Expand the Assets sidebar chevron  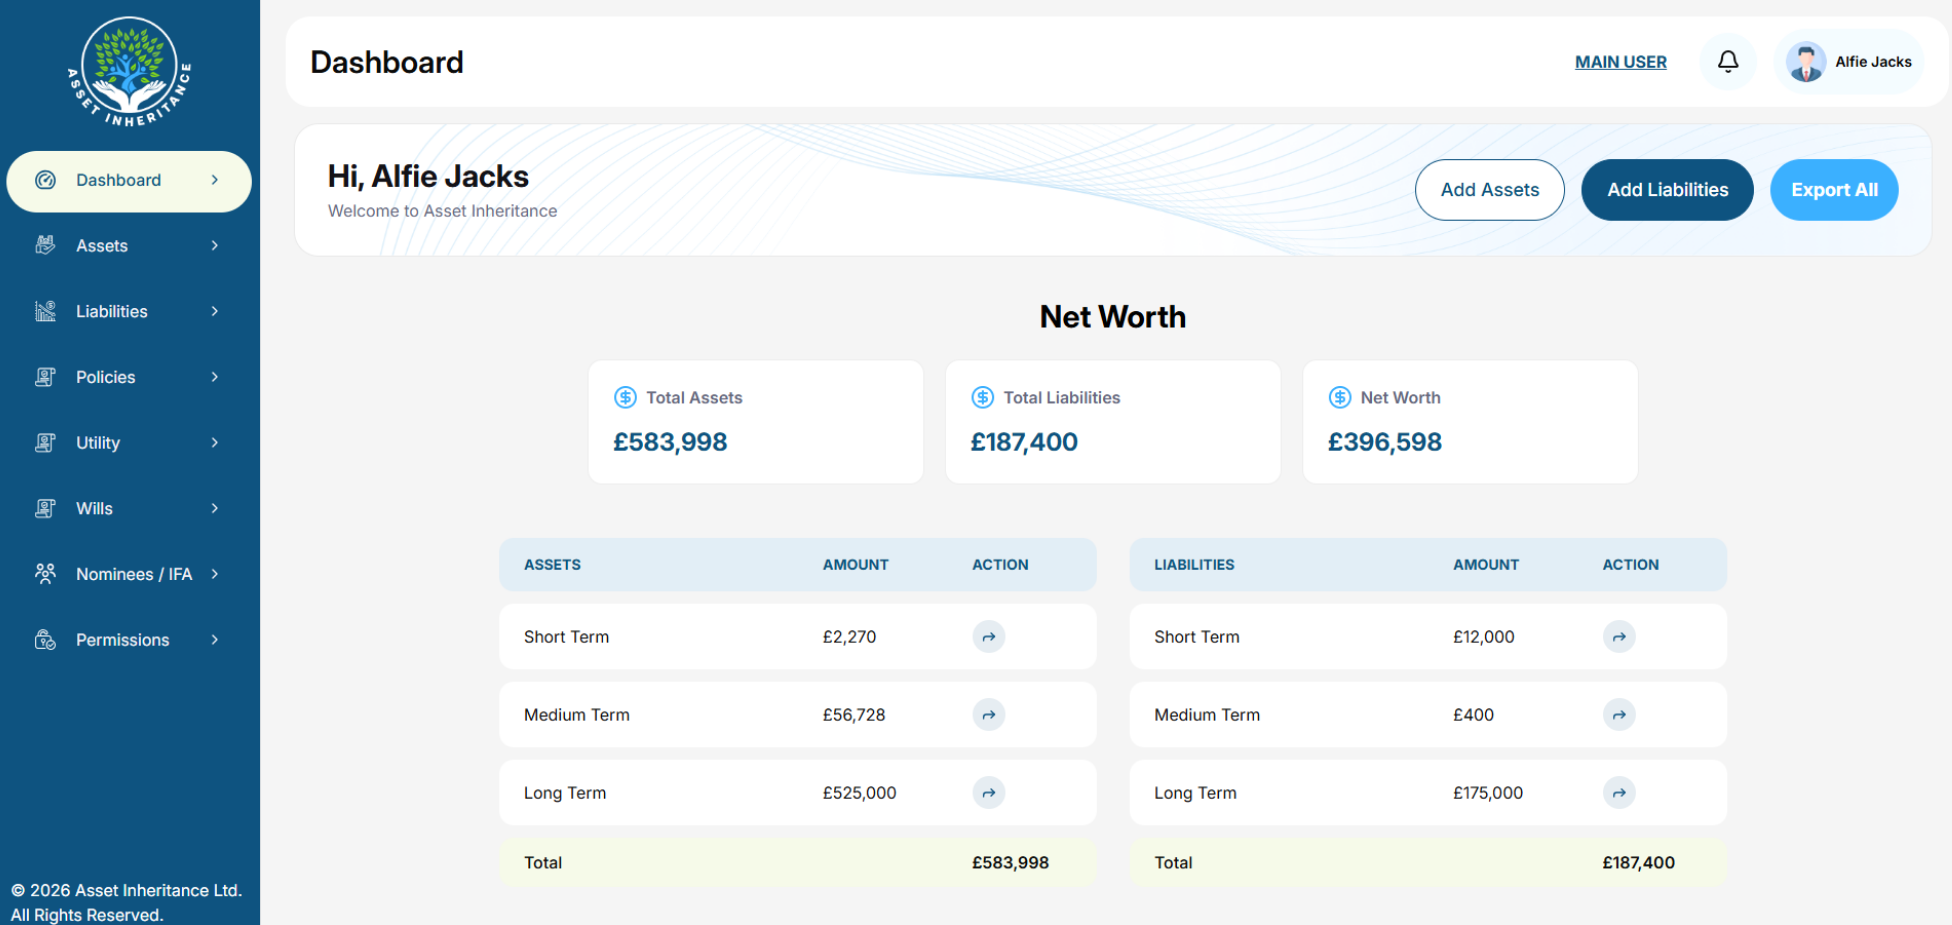tap(215, 246)
